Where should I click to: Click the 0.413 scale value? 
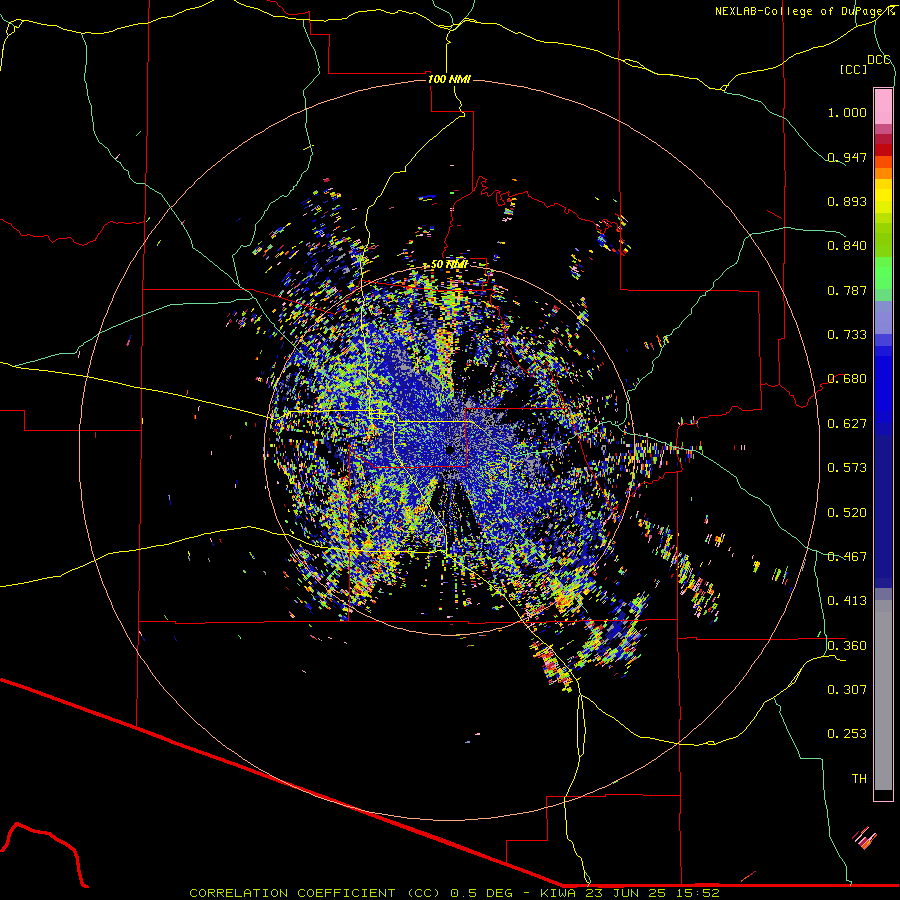[x=847, y=601]
